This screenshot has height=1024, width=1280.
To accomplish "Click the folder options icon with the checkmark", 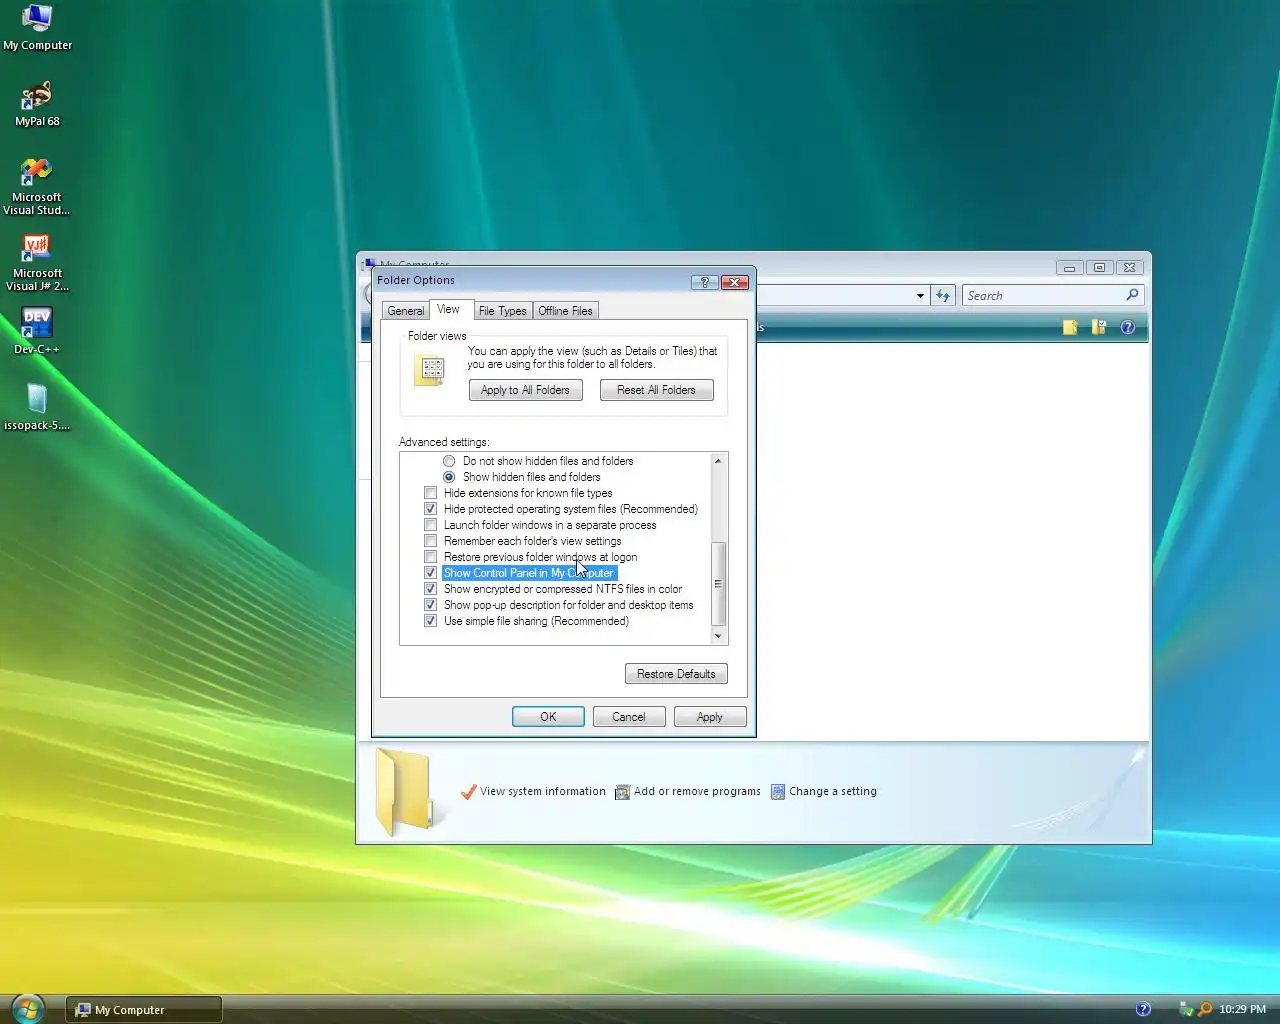I will coord(1099,327).
